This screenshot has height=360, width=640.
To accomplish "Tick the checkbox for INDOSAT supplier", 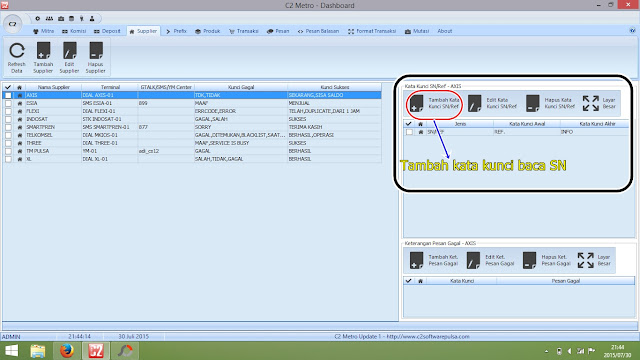I will (x=8, y=119).
